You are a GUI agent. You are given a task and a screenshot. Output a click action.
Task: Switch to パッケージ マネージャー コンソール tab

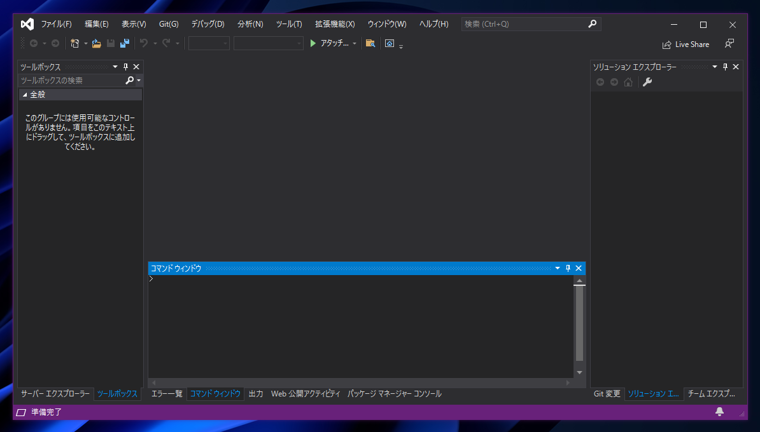click(x=395, y=394)
